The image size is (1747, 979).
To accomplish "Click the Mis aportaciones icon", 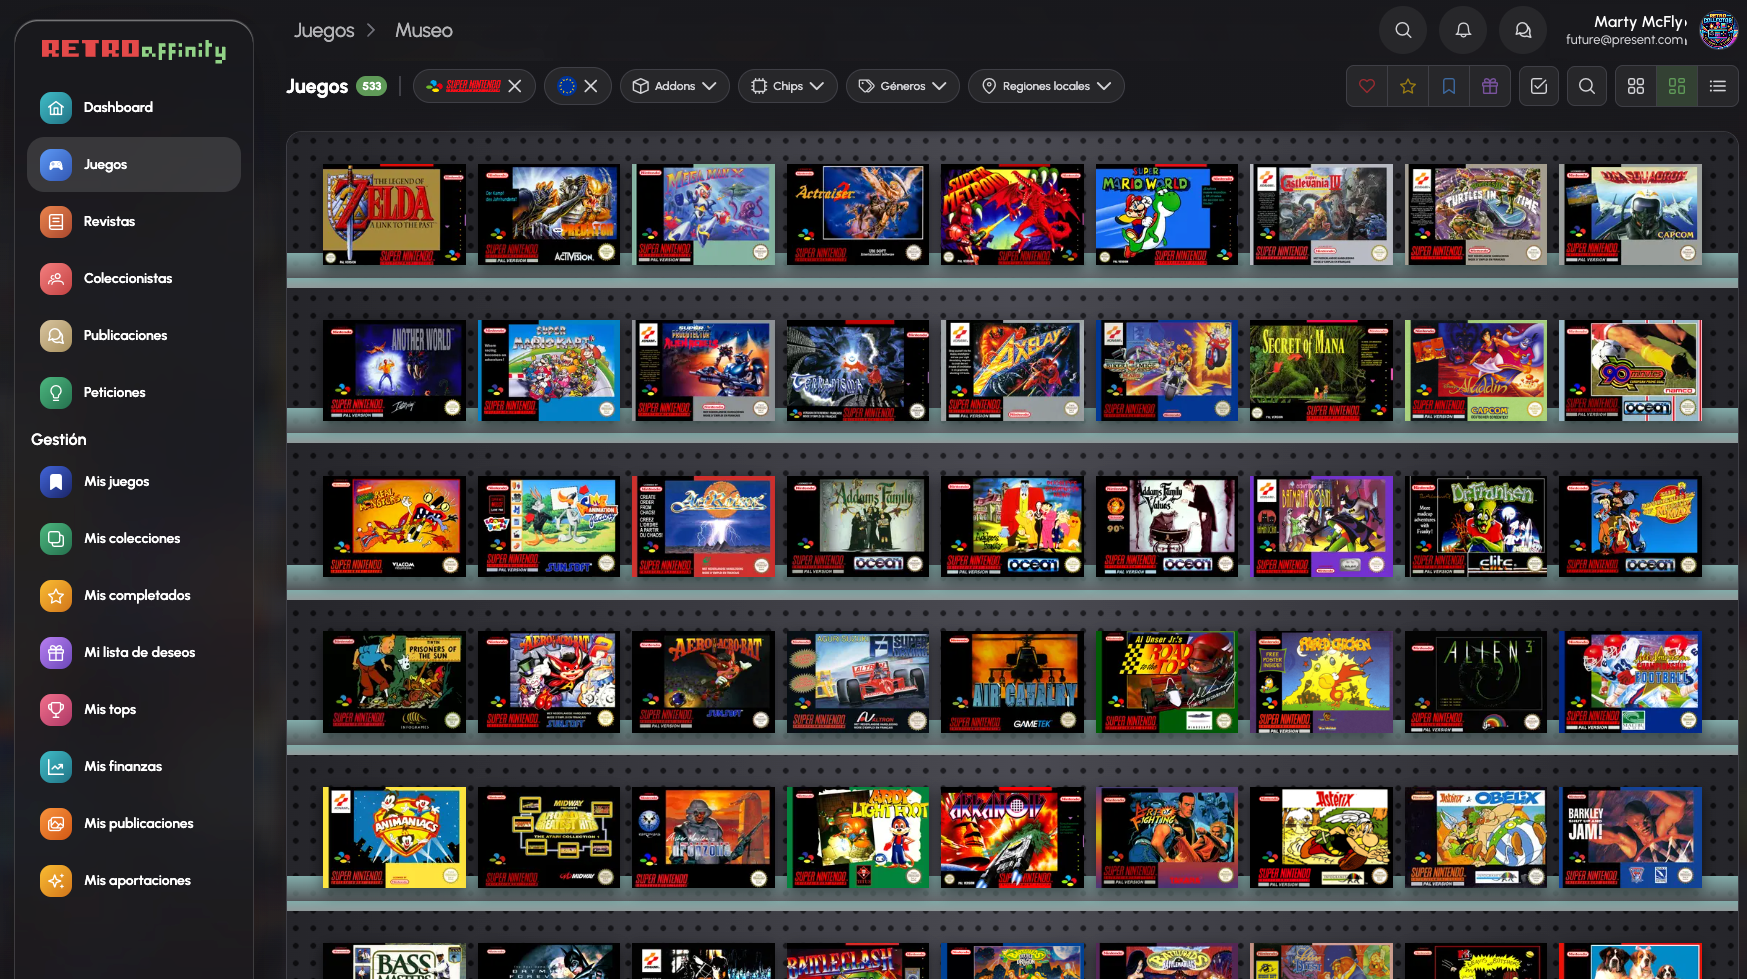I will (56, 881).
